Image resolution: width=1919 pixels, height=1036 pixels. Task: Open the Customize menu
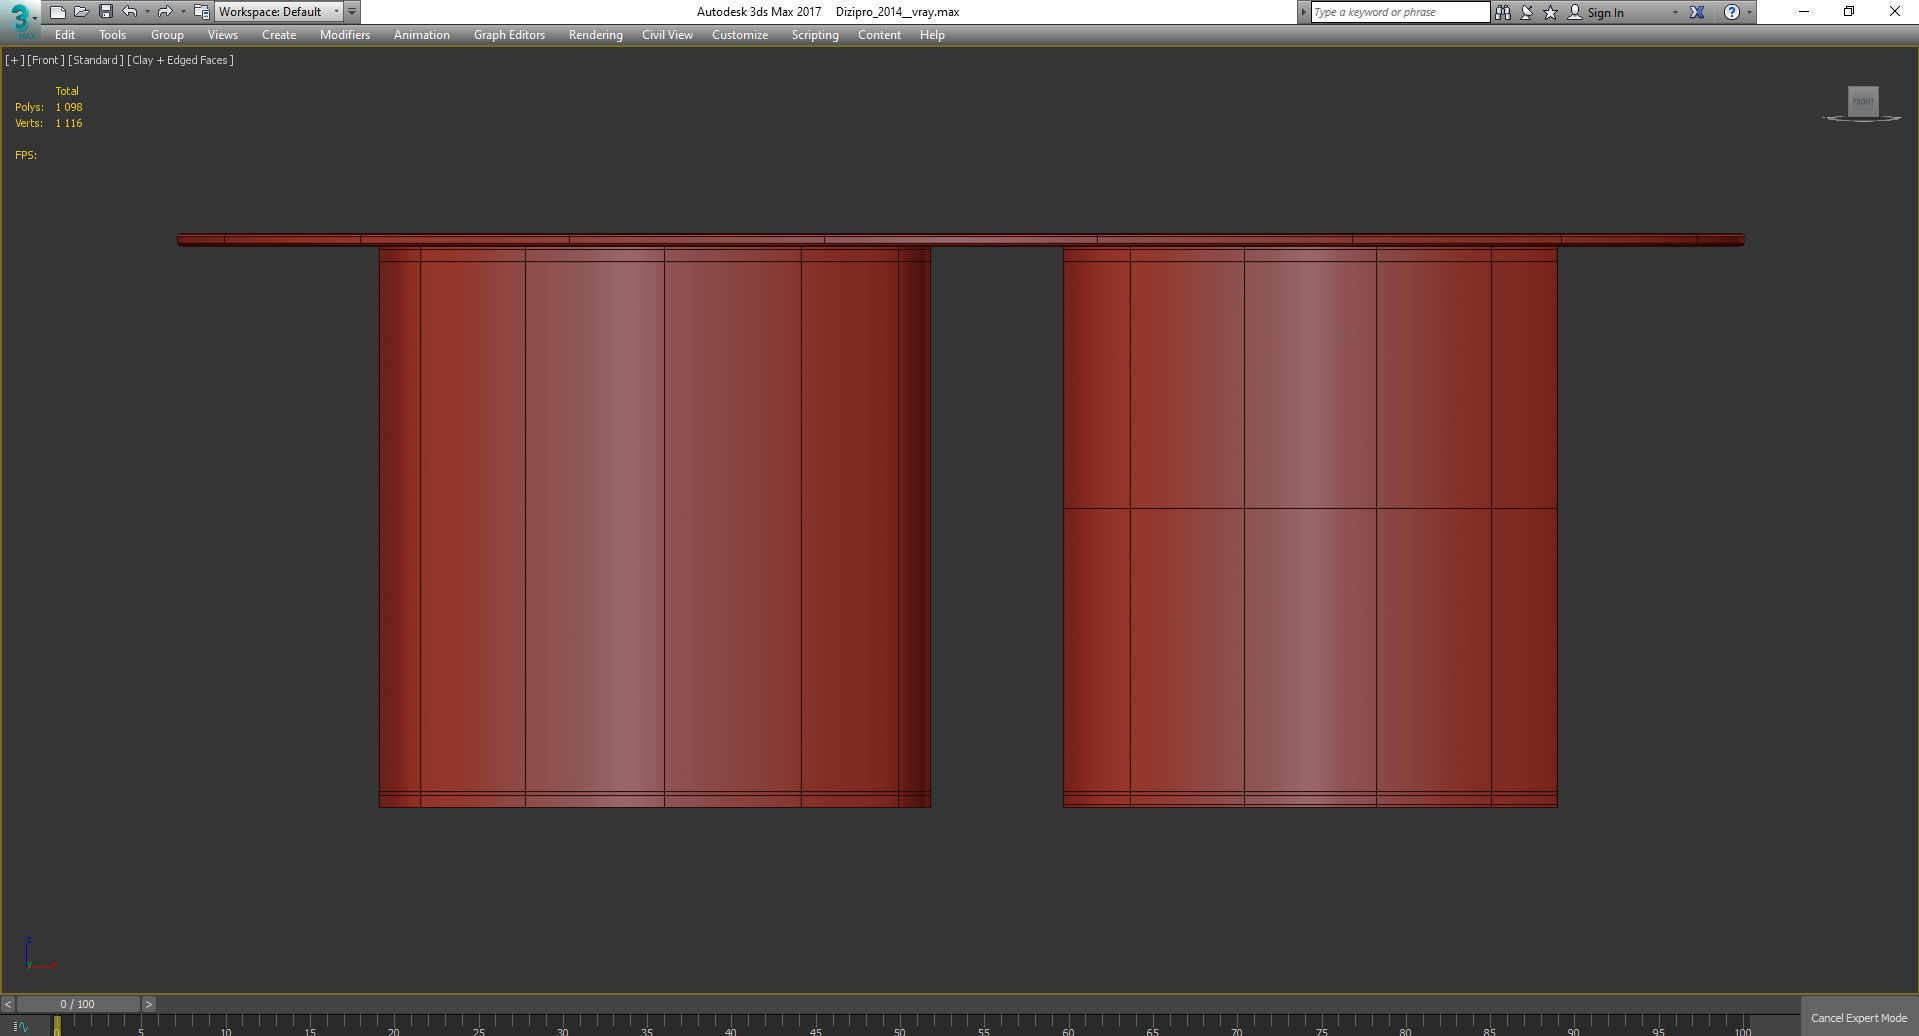point(740,35)
